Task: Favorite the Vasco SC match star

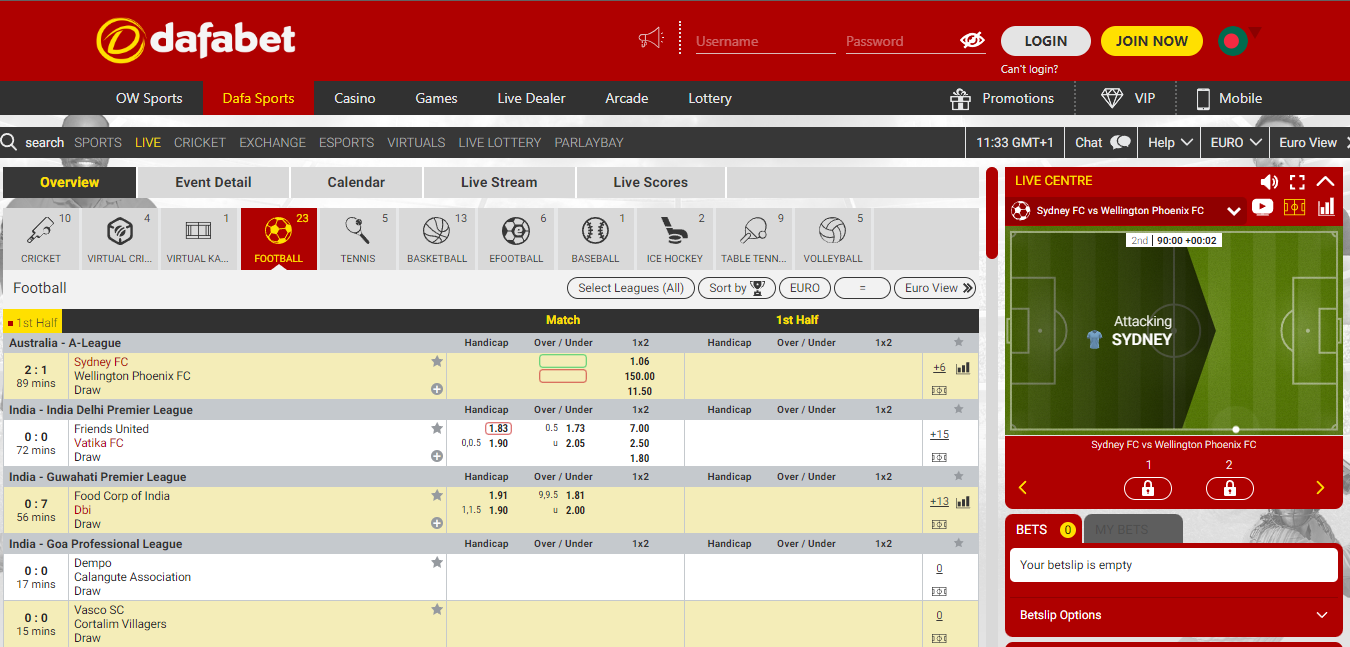Action: 437,609
